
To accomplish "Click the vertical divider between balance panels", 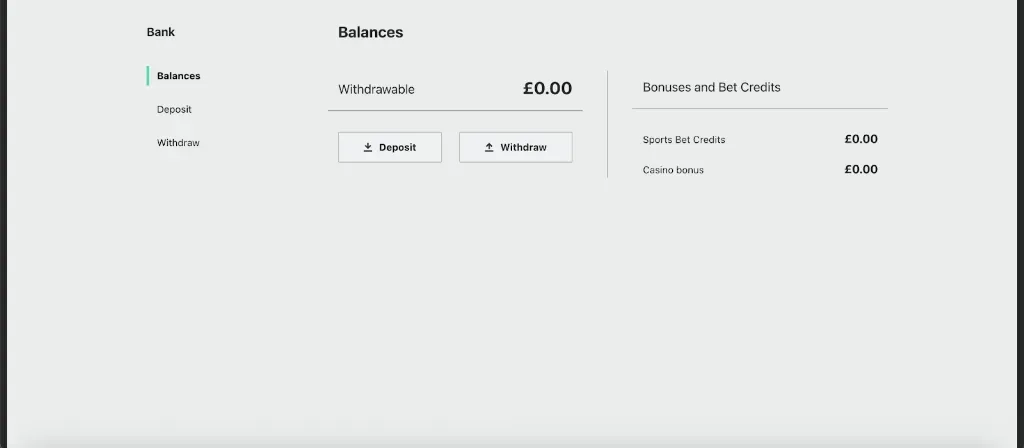I will point(607,124).
